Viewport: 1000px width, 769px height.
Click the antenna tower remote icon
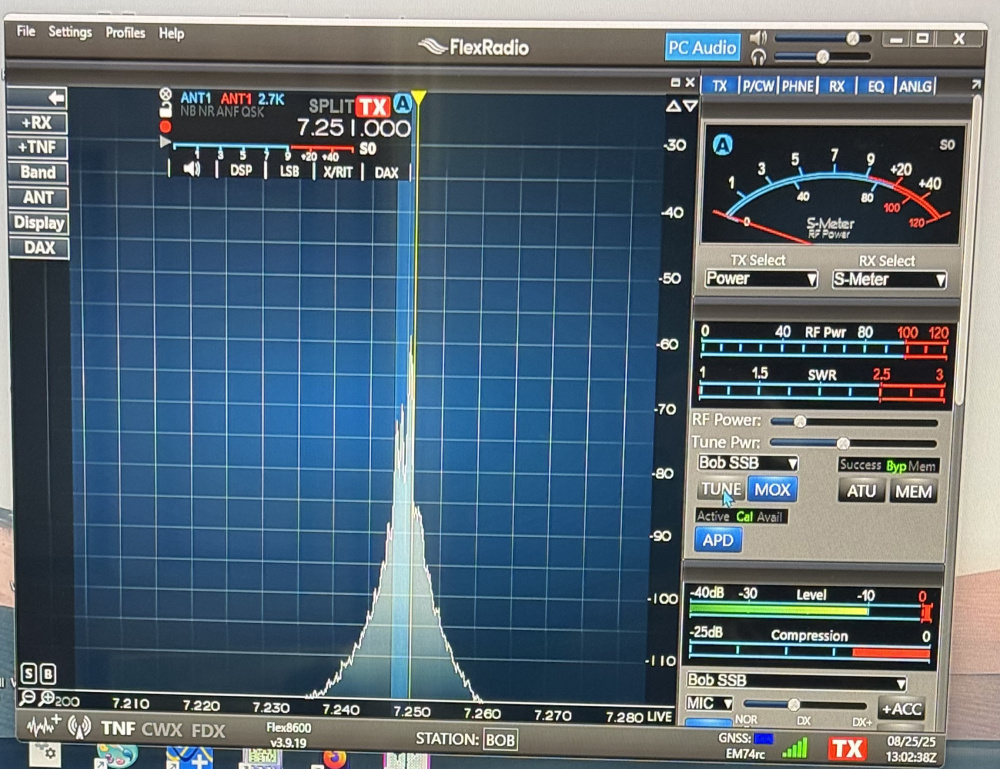point(79,727)
